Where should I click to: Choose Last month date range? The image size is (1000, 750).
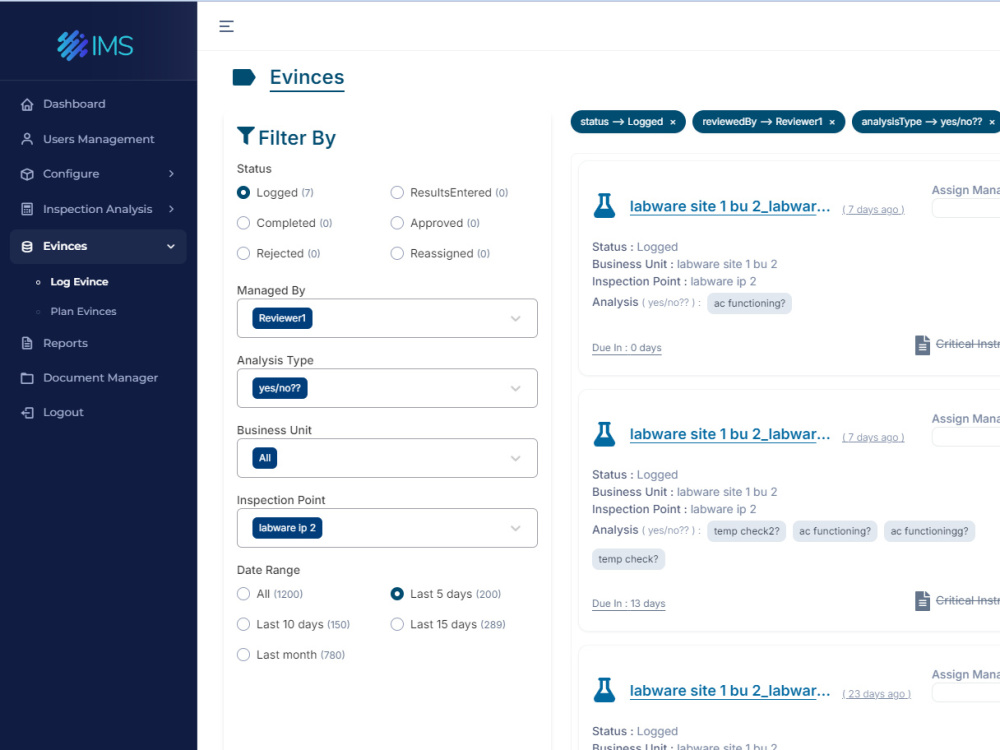pyautogui.click(x=243, y=655)
